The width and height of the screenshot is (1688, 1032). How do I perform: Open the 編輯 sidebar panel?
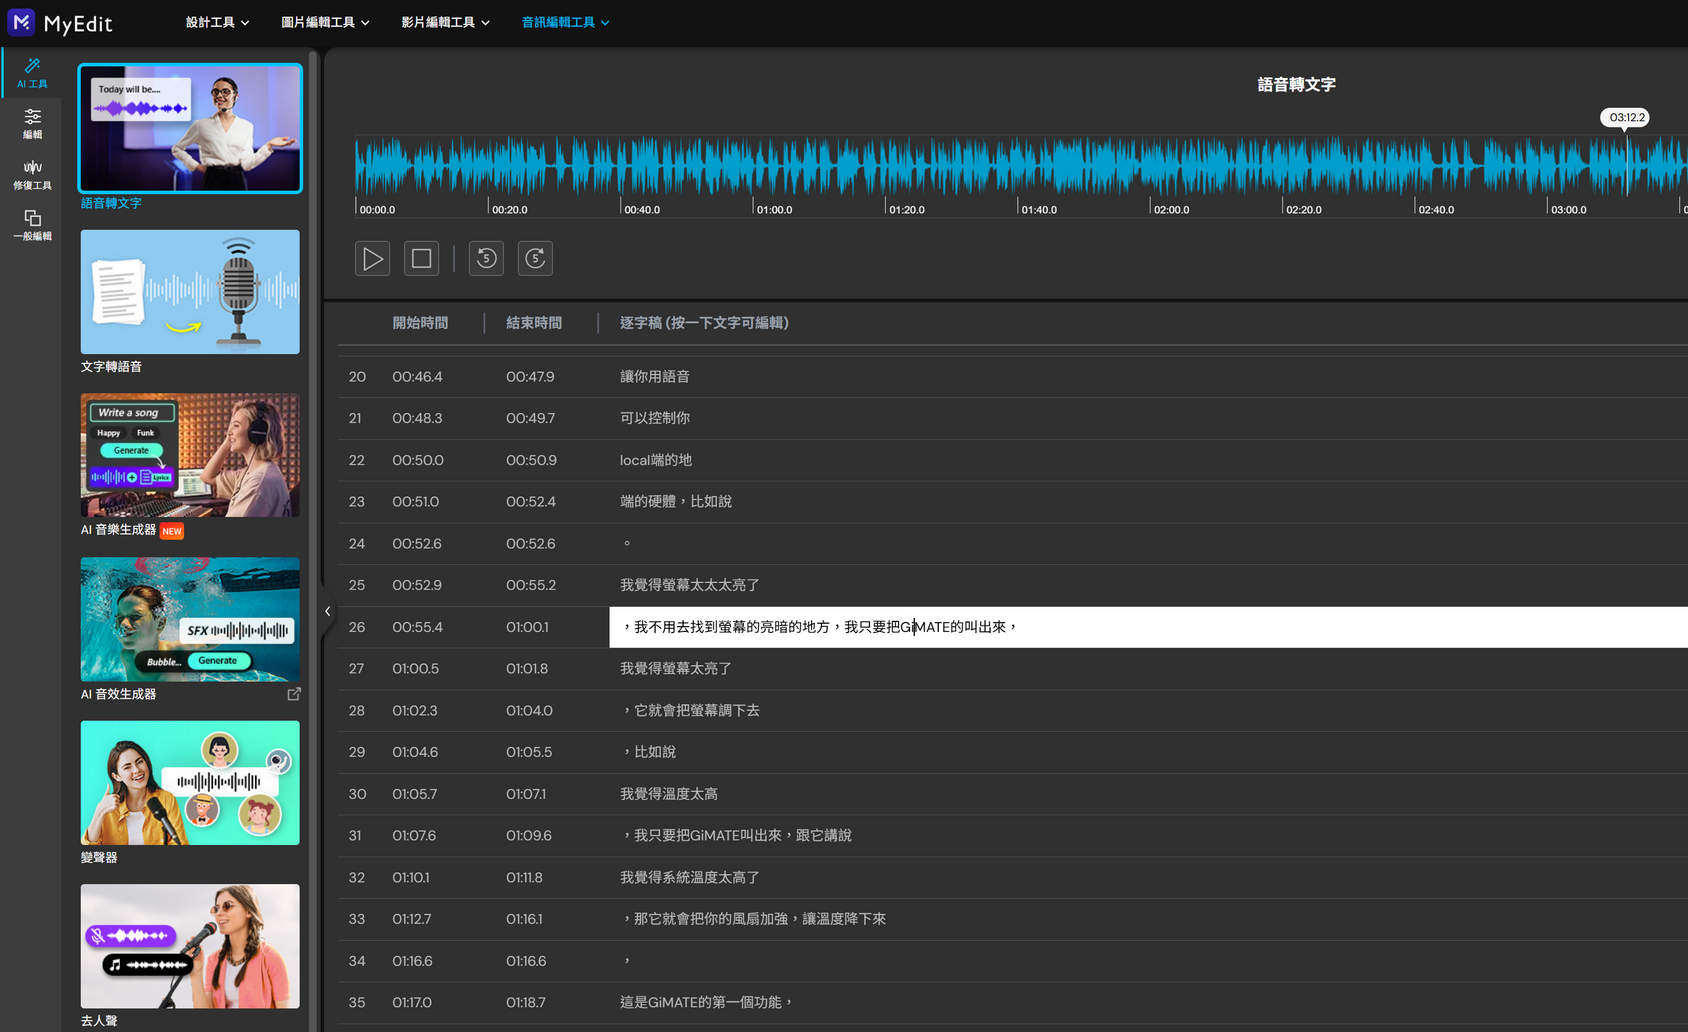(32, 123)
